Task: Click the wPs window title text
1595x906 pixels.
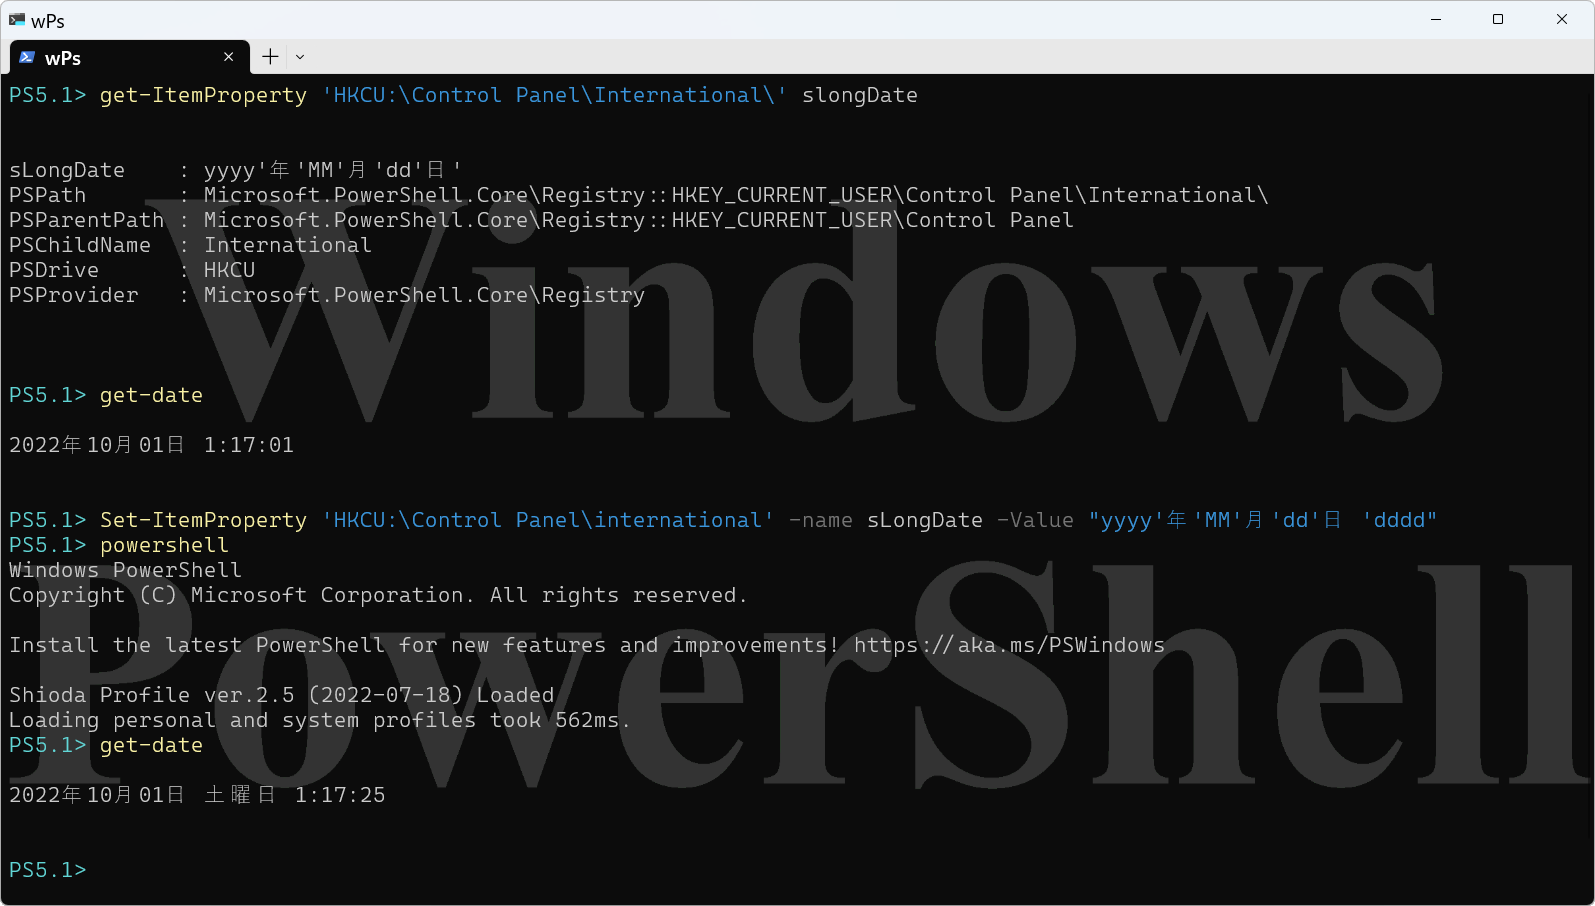Action: pyautogui.click(x=48, y=20)
